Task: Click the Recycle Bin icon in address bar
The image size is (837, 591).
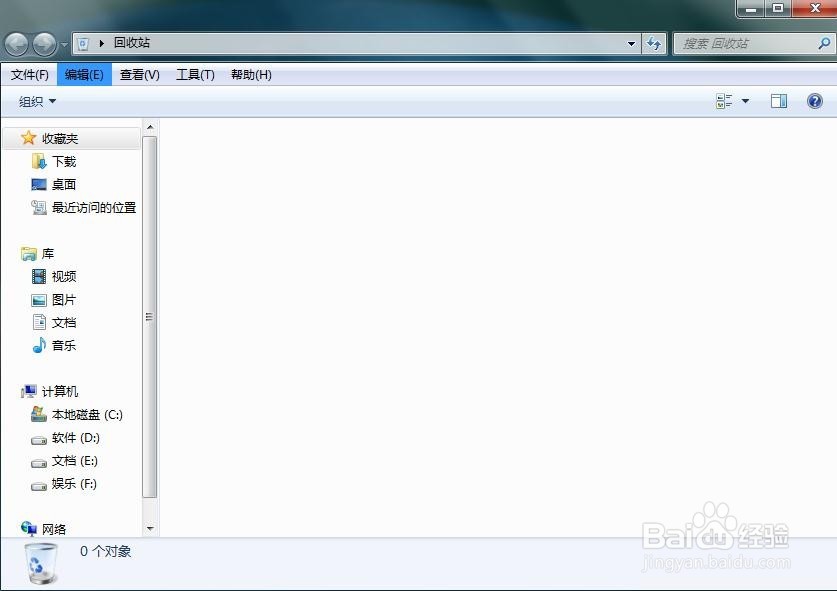Action: point(83,43)
